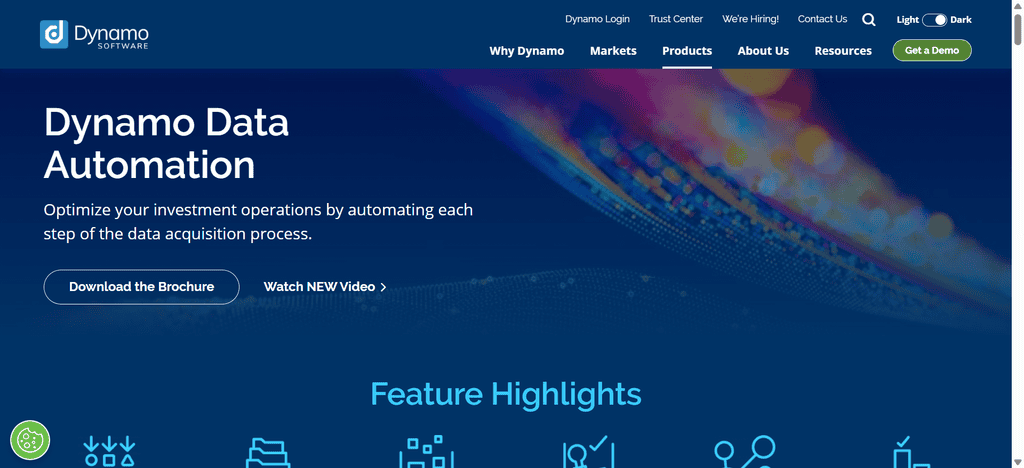Visit the Trust Center link

point(676,19)
